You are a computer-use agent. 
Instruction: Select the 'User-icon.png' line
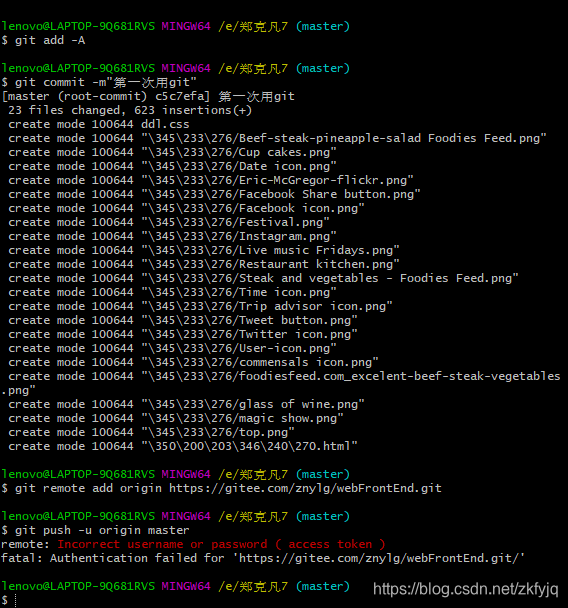tap(172, 347)
